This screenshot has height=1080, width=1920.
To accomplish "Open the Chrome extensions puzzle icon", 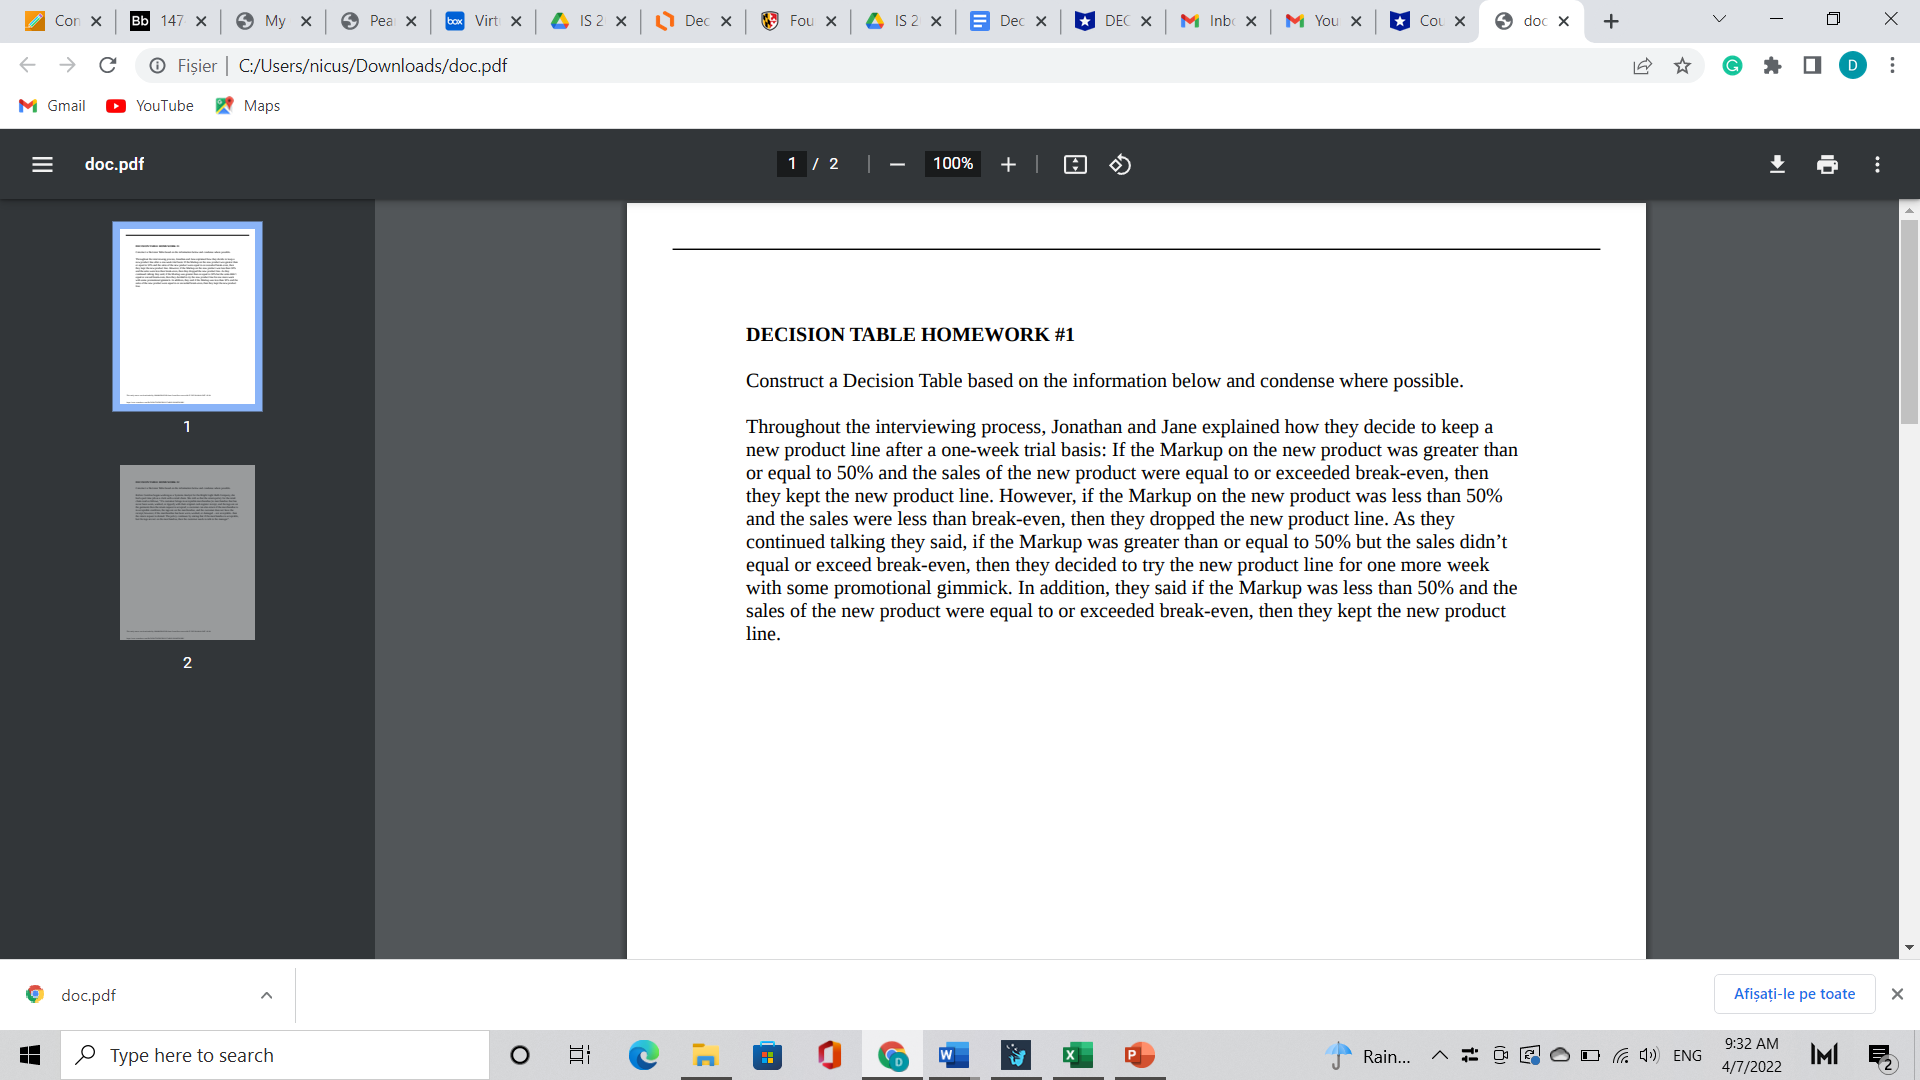I will [1772, 66].
